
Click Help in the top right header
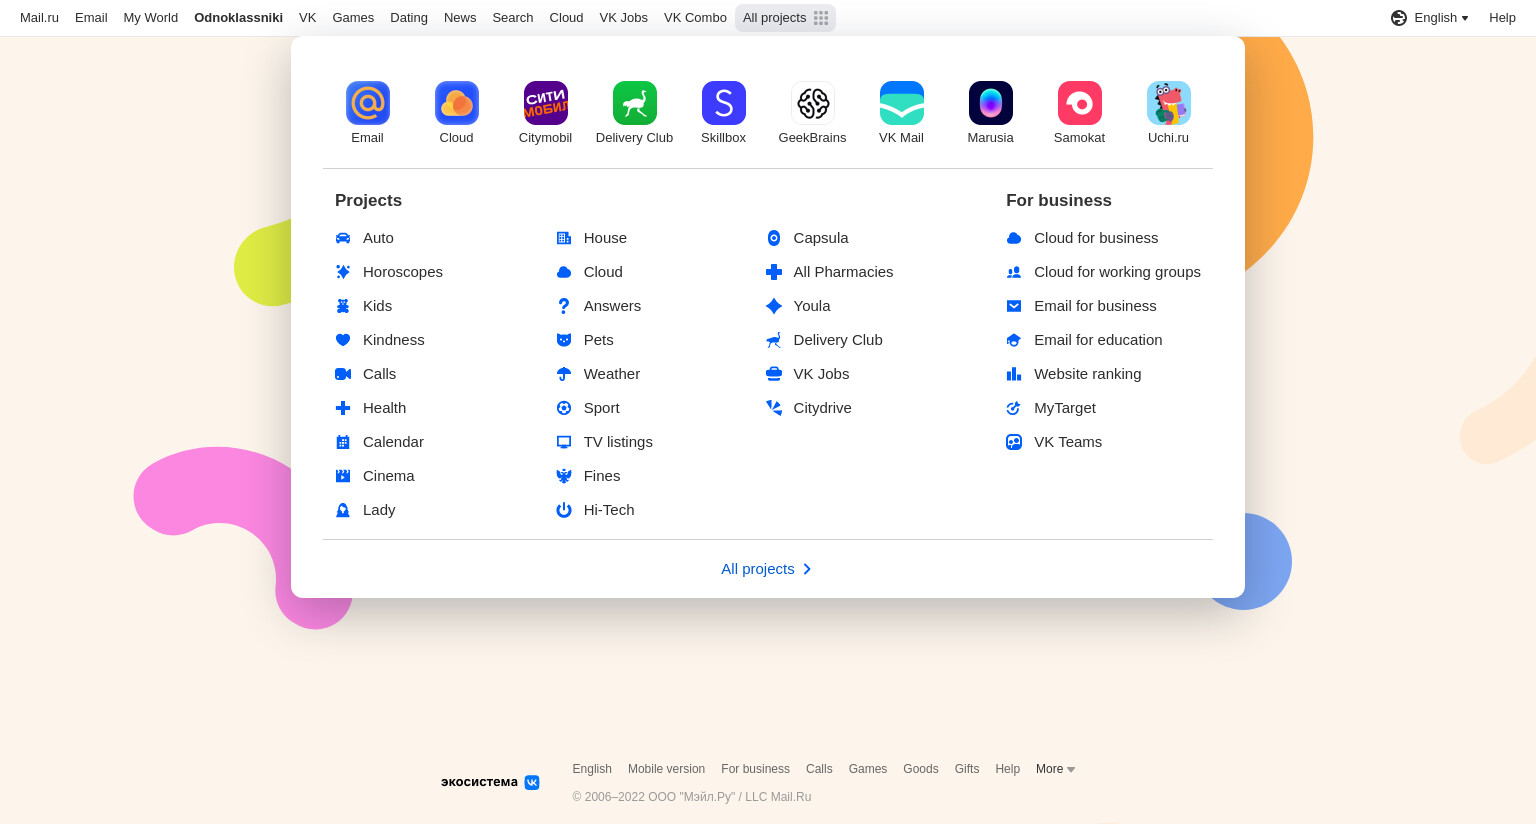[1502, 18]
